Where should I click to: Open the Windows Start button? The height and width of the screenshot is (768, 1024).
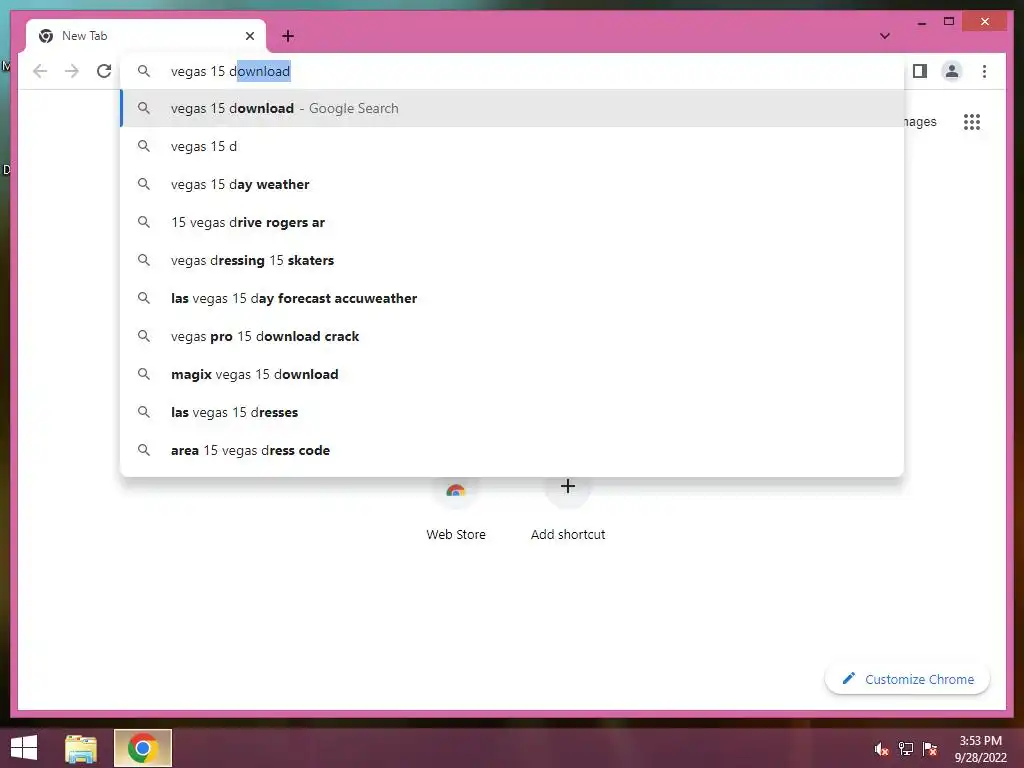(24, 748)
